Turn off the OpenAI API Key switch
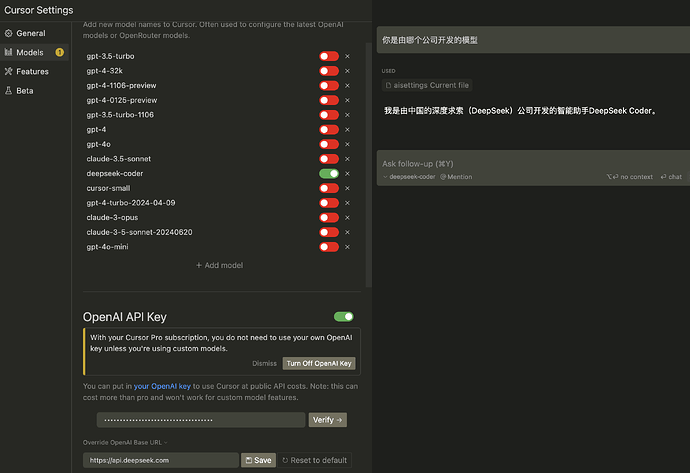This screenshot has height=473, width=690. pyautogui.click(x=343, y=316)
